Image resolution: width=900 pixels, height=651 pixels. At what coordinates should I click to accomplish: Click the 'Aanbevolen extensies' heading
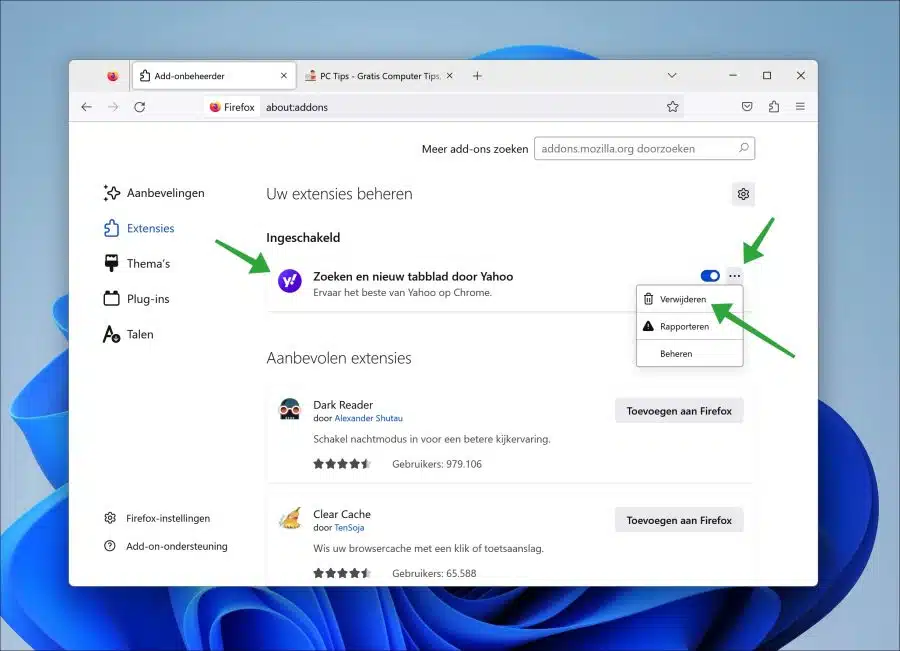point(339,358)
